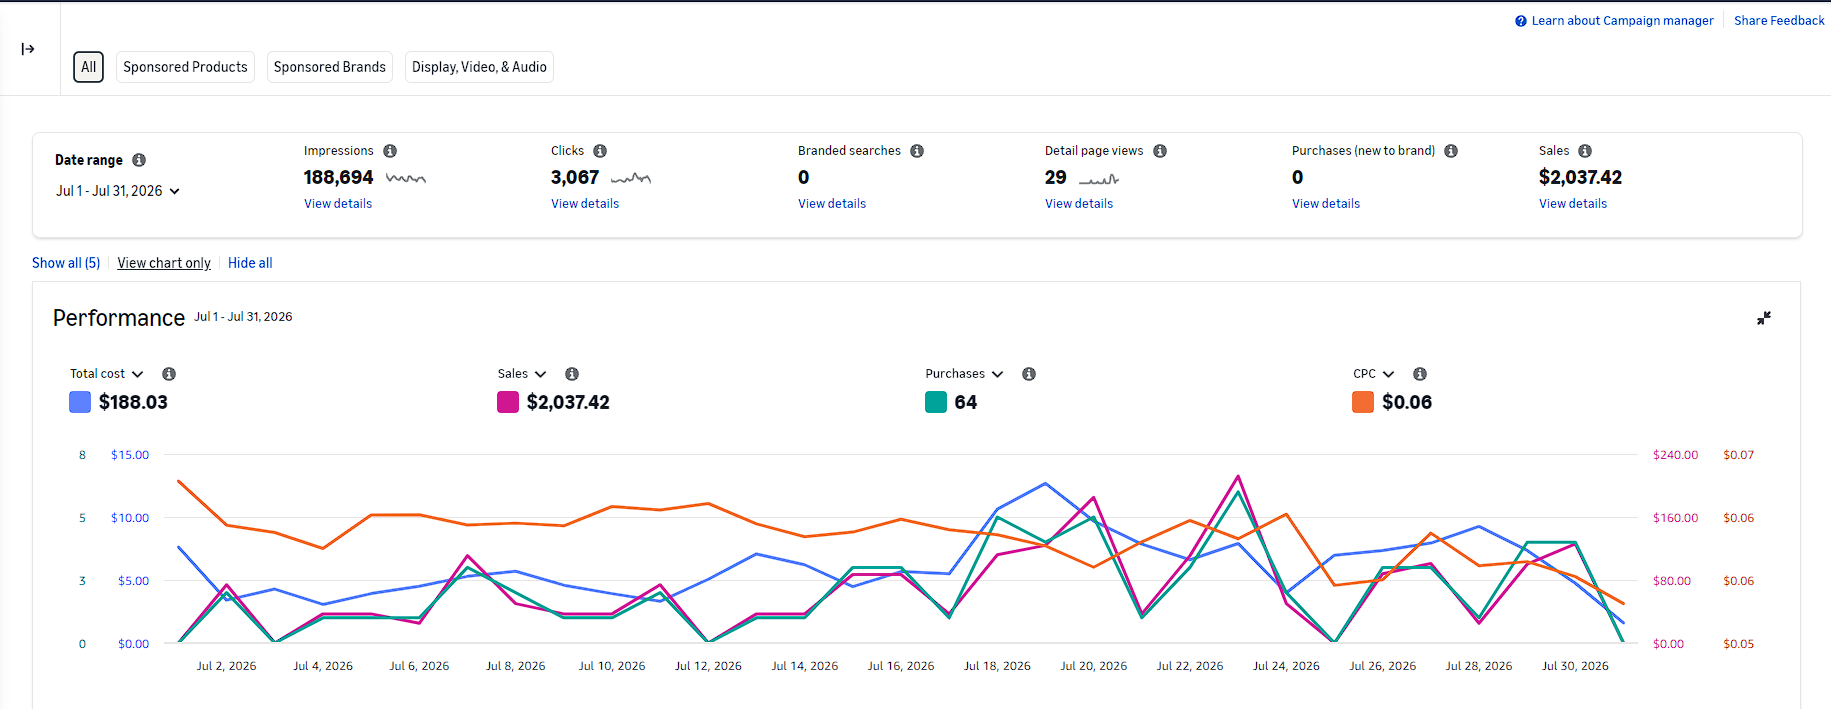Open the Display, Video, & Audio tab
This screenshot has height=709, width=1831.
click(479, 67)
